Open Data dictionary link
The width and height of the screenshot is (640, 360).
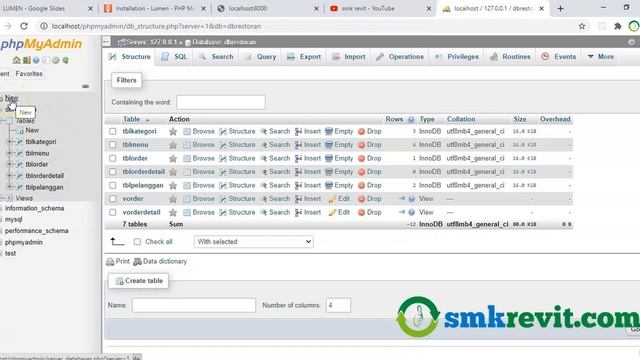coord(160,261)
